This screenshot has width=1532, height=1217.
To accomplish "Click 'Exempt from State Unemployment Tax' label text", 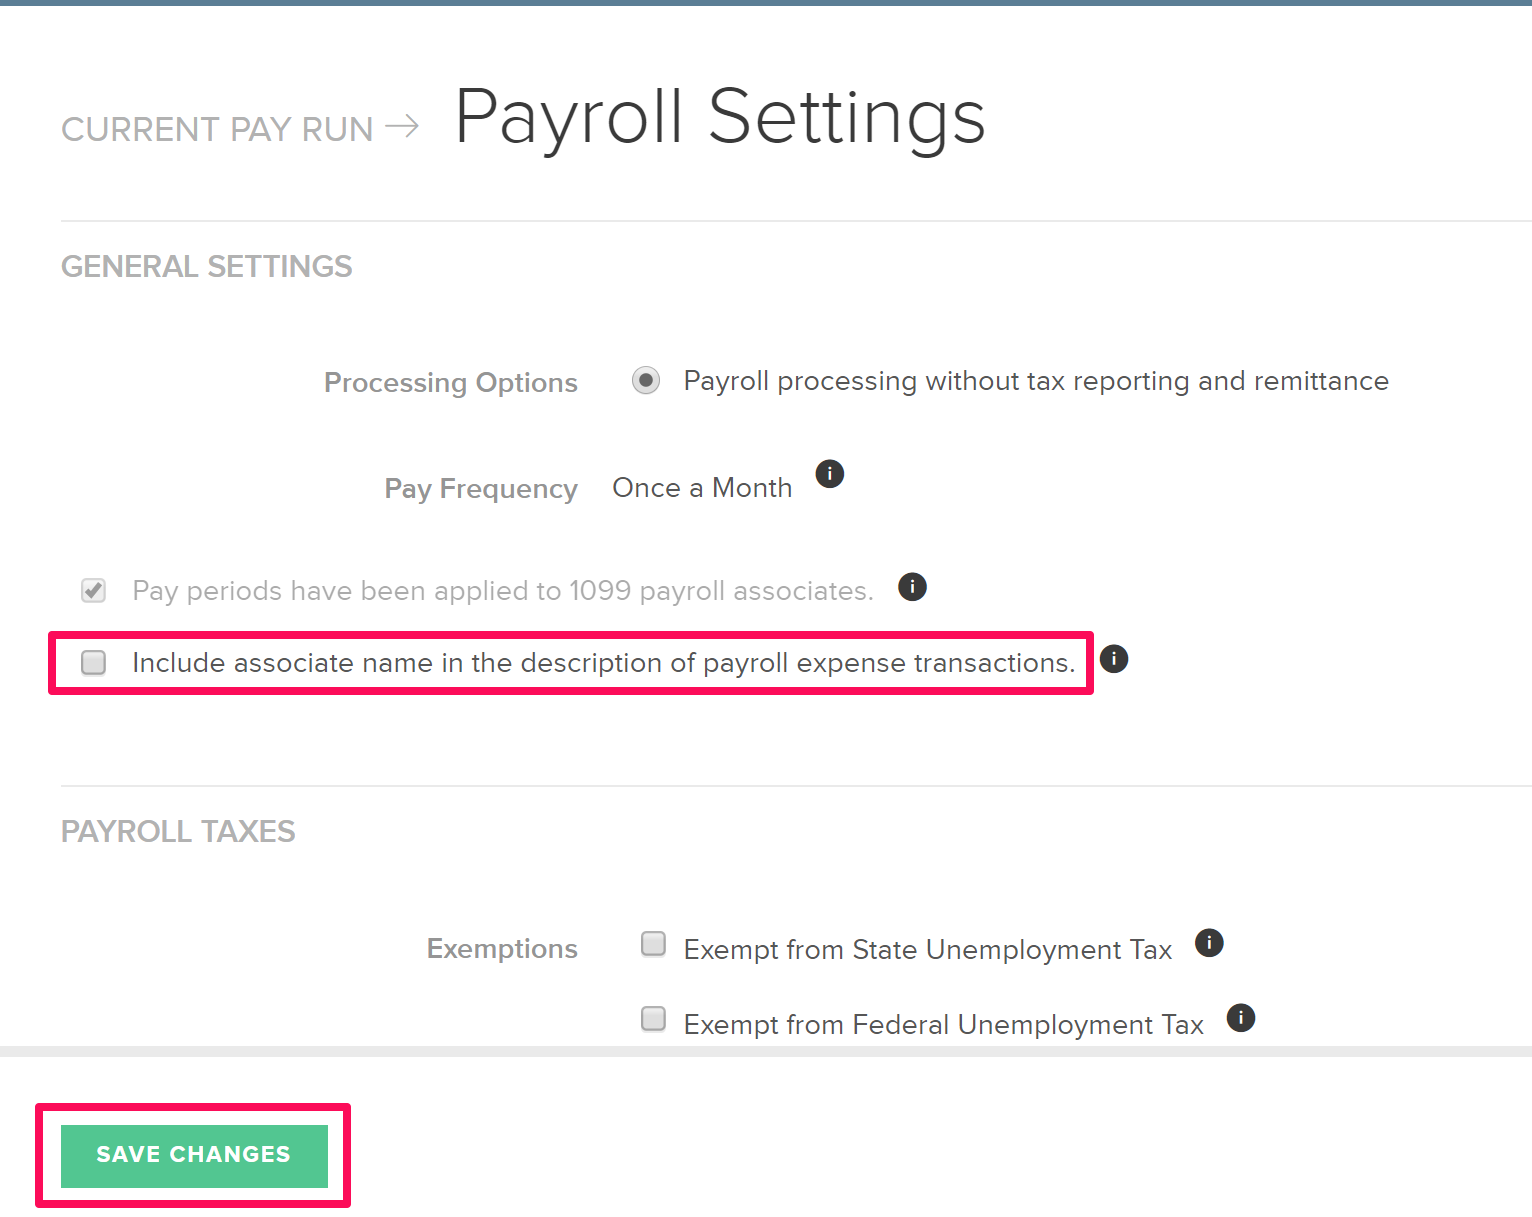I will pos(928,950).
